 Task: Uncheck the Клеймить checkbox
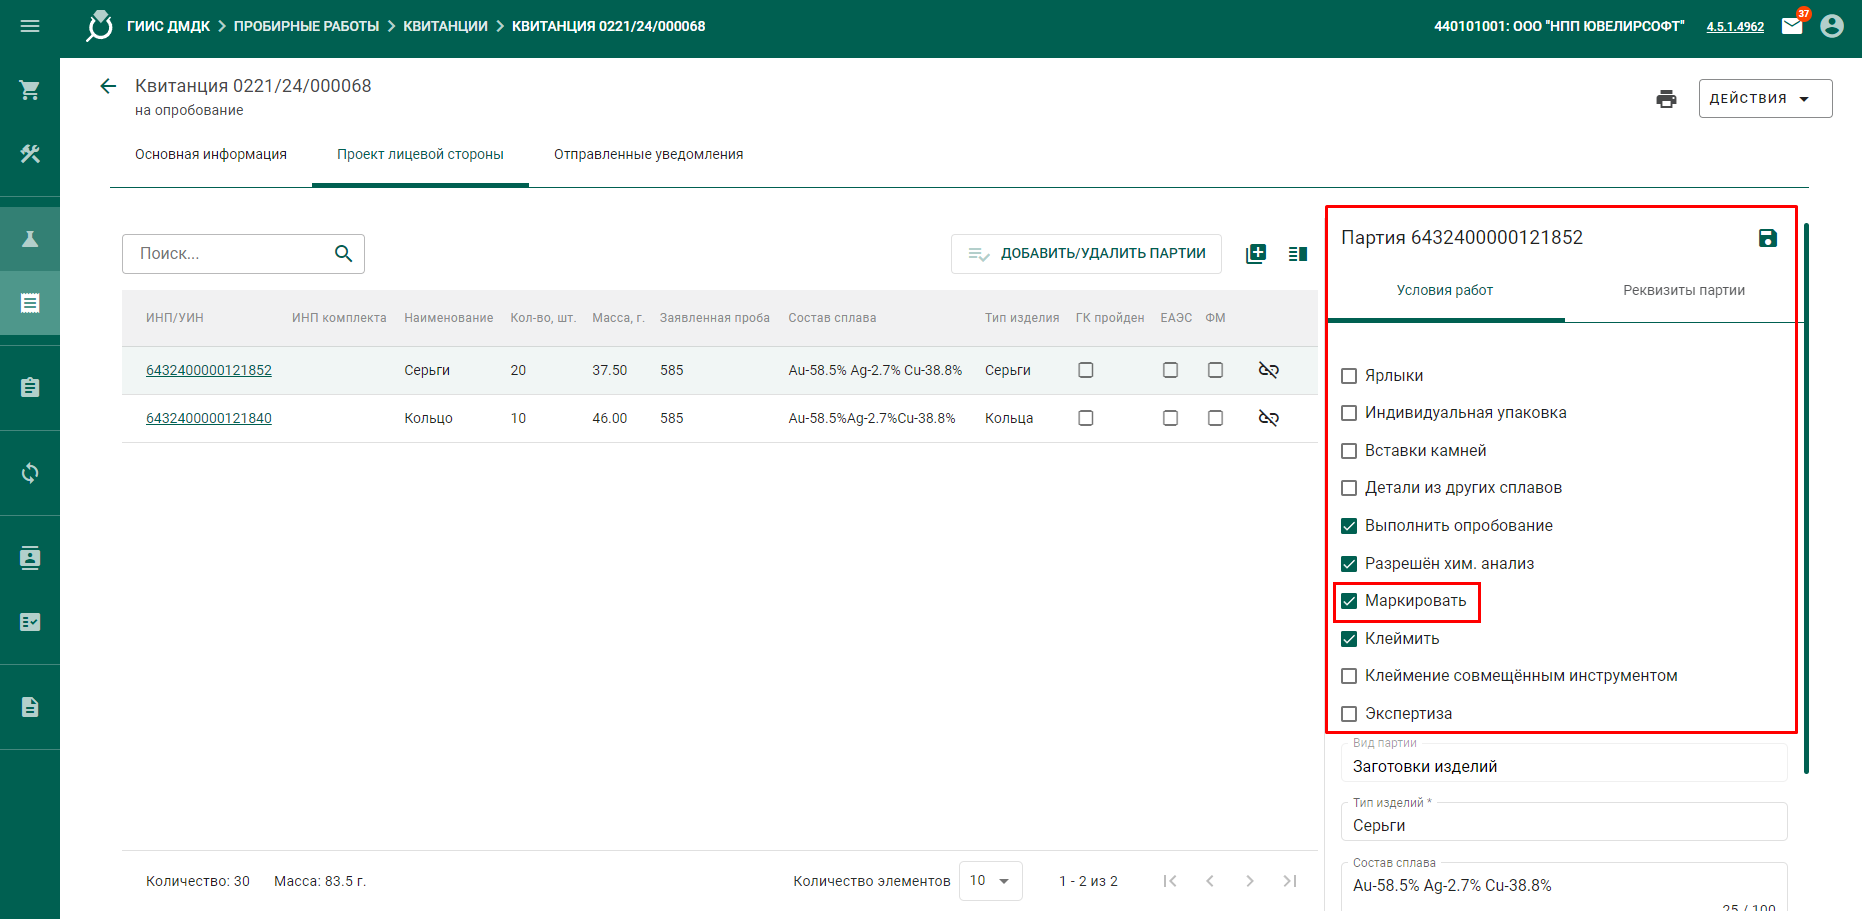pyautogui.click(x=1349, y=639)
